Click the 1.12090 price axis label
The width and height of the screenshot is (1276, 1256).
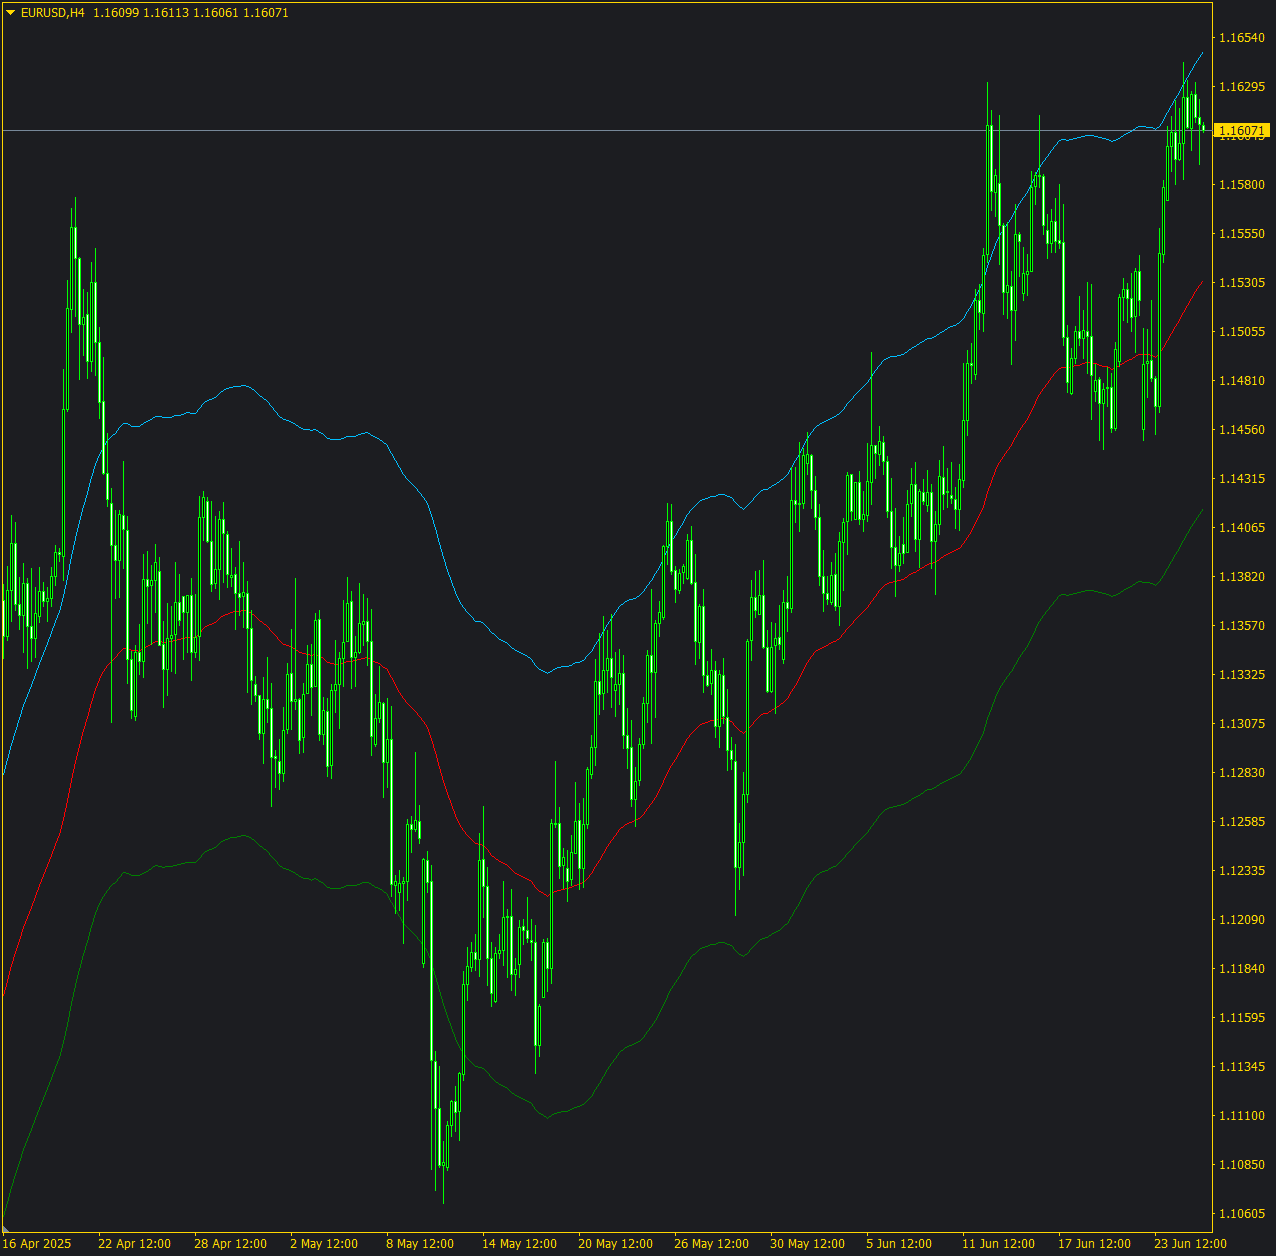pos(1242,920)
